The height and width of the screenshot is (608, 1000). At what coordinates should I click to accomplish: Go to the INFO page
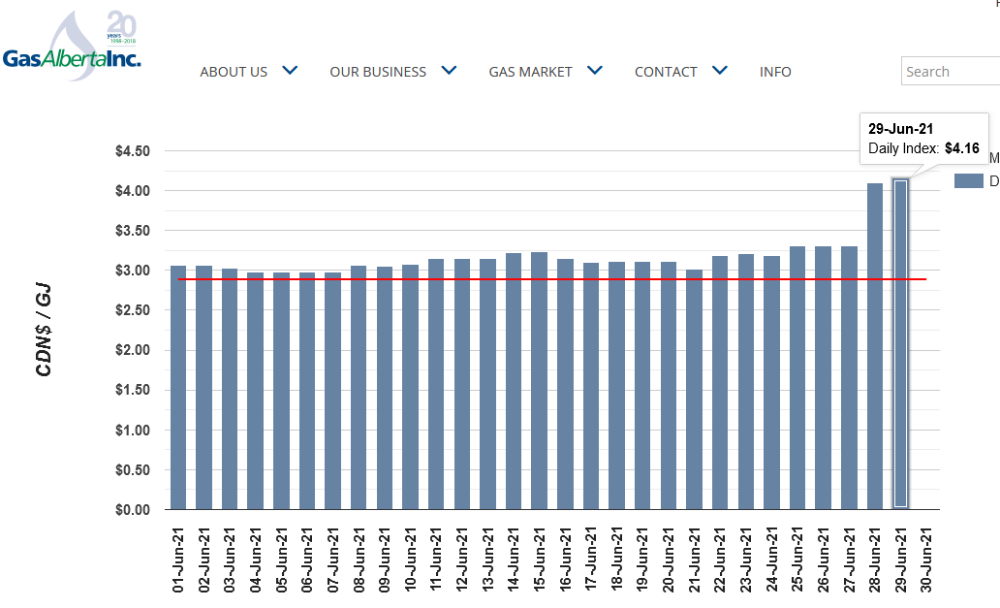(x=775, y=72)
